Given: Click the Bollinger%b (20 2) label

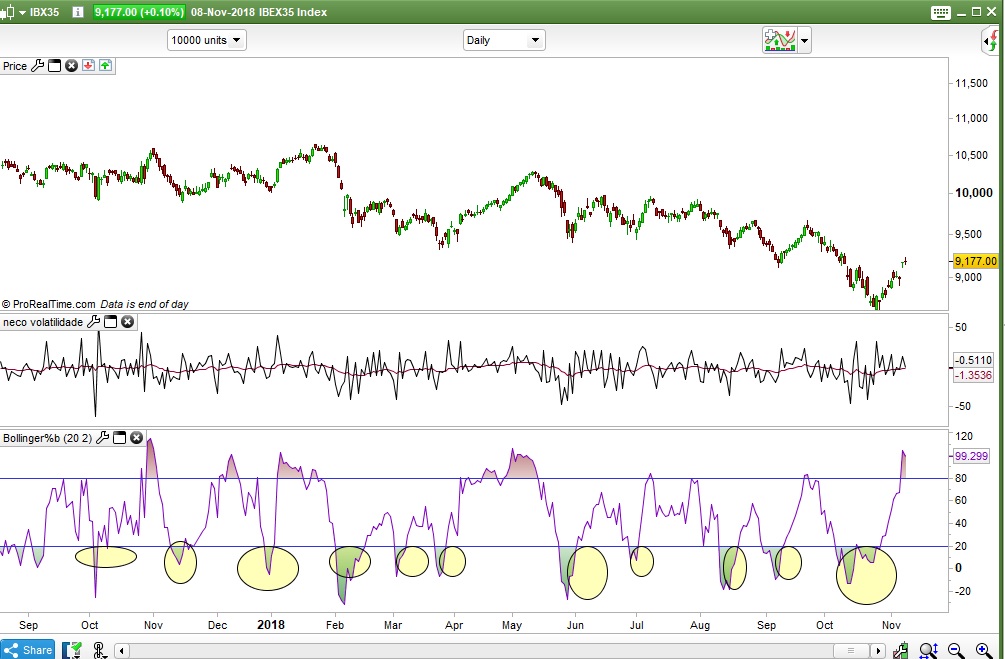Looking at the screenshot, I should point(47,438).
